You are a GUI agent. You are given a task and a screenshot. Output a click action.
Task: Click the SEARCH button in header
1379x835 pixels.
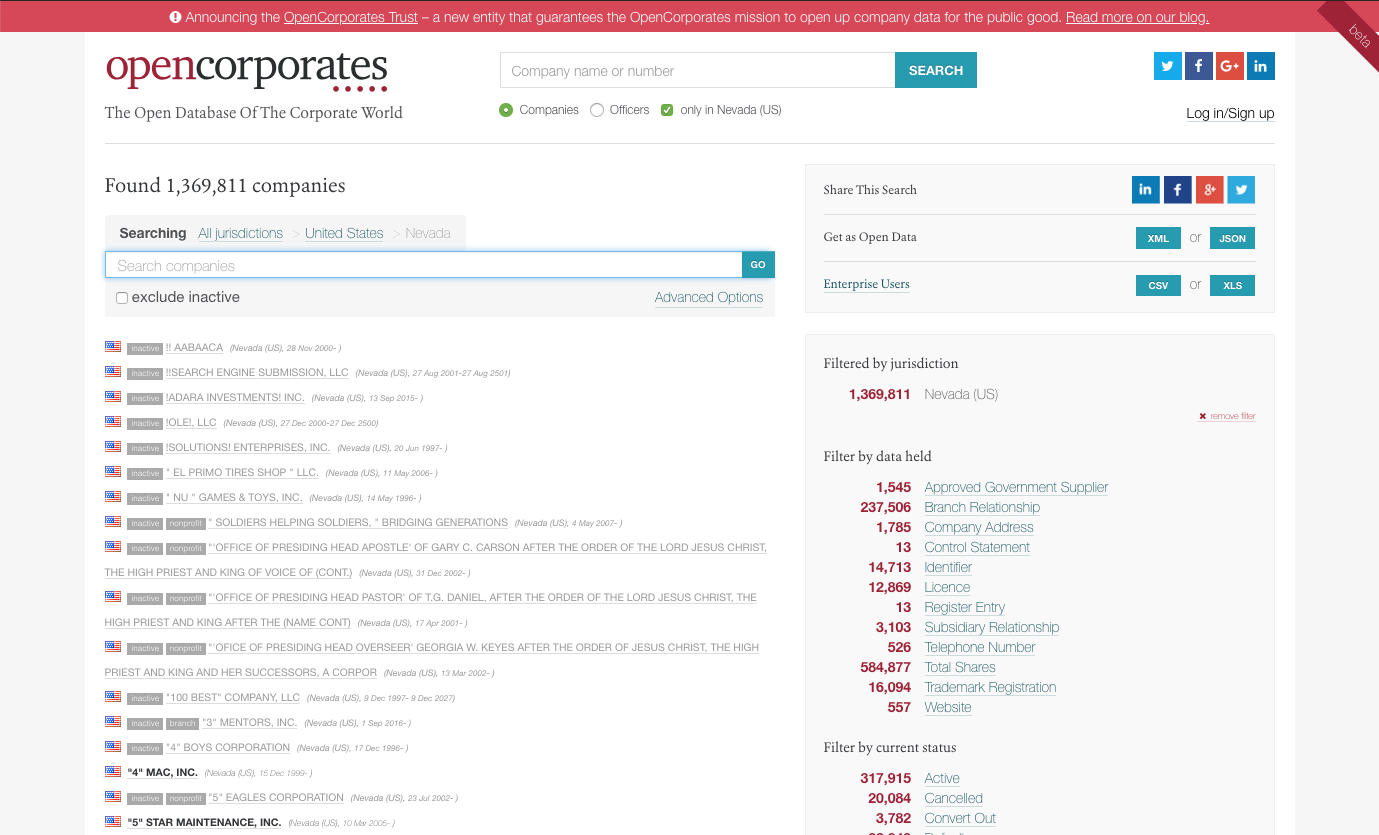(x=936, y=70)
